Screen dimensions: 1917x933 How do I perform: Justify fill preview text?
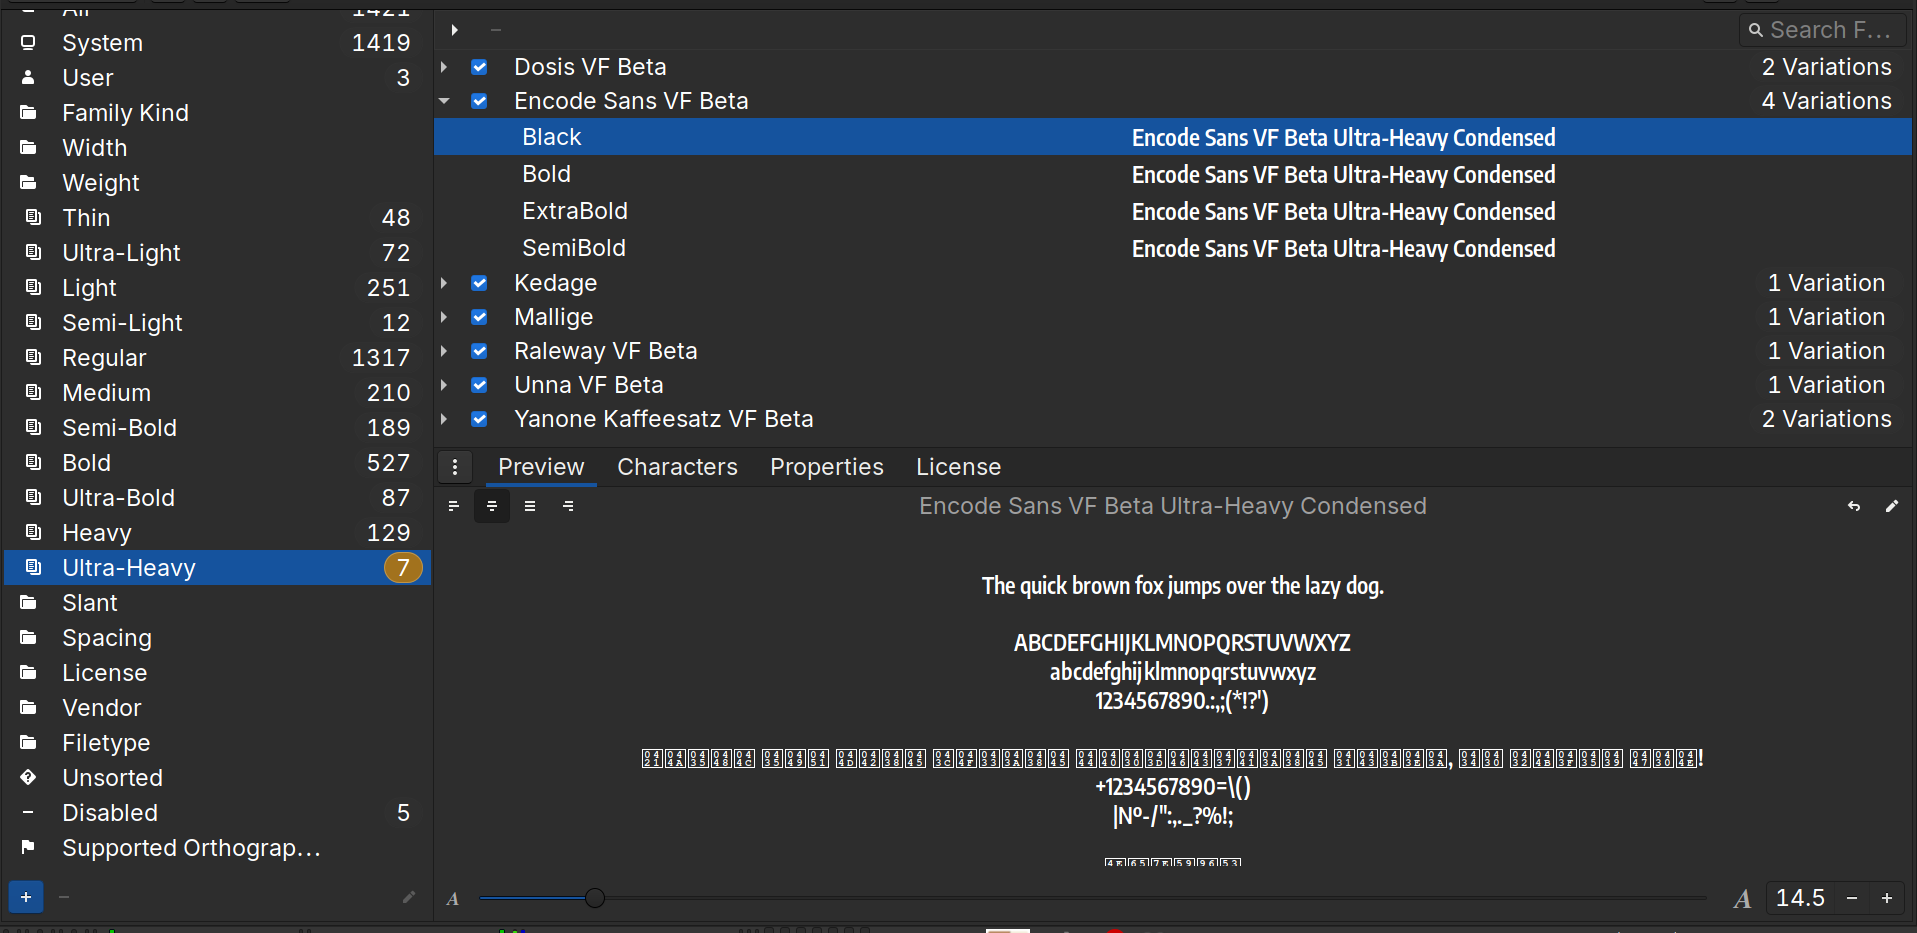pos(530,506)
